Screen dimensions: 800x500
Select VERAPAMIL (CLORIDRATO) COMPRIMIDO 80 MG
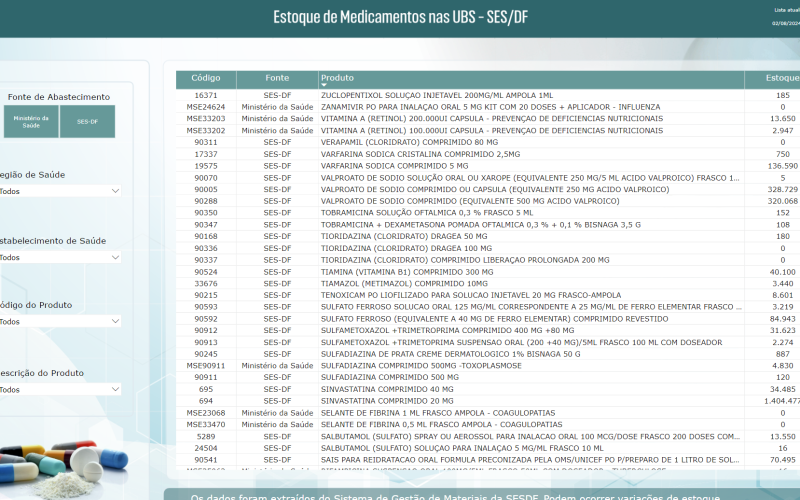(x=409, y=142)
